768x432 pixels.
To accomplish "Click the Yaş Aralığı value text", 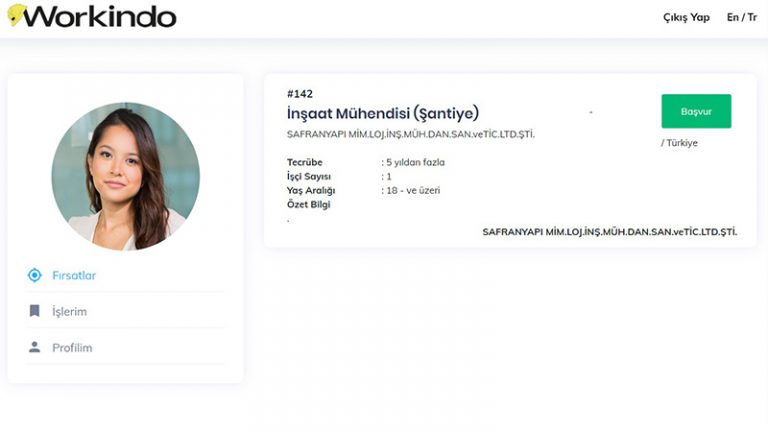I will (x=410, y=191).
